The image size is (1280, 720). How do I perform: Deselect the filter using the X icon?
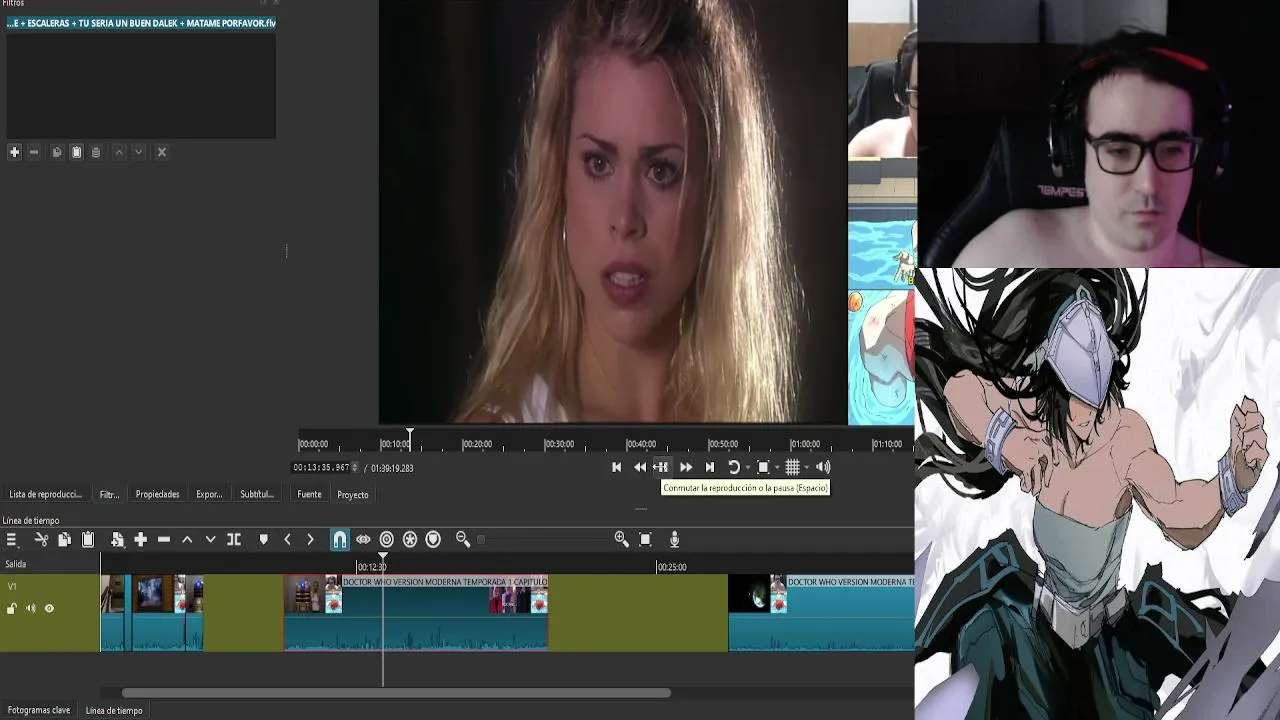tap(162, 152)
